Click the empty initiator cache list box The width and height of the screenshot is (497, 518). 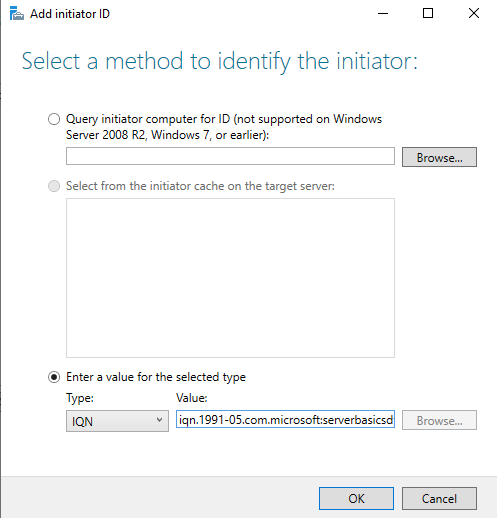[230, 278]
